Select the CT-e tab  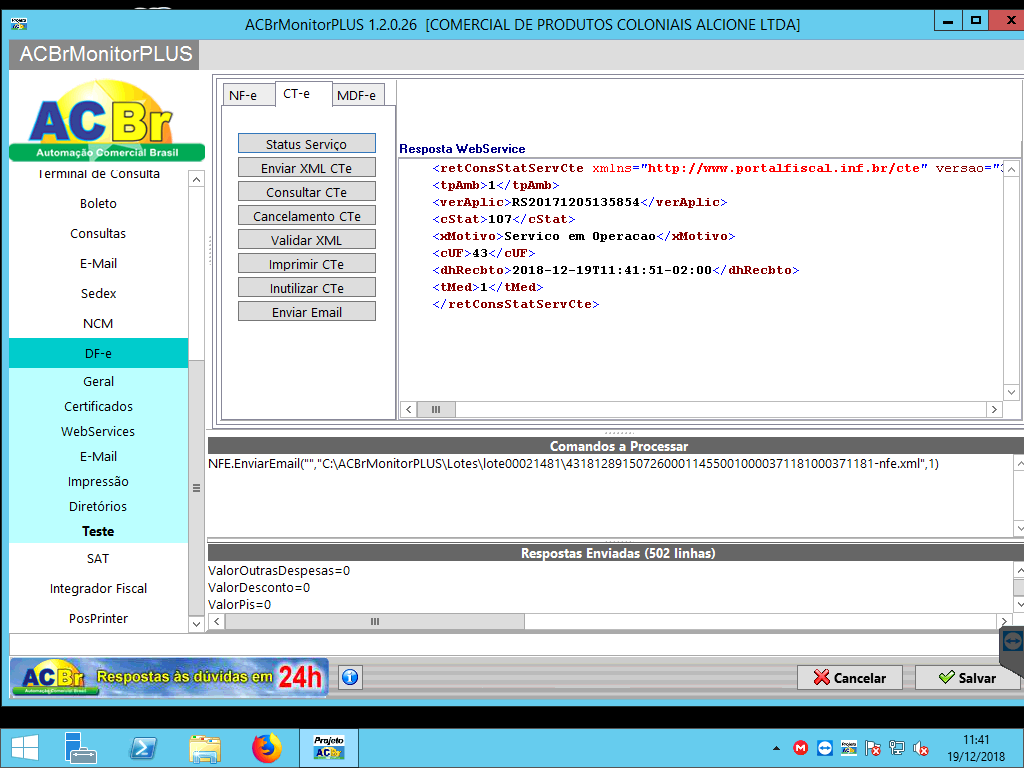point(304,93)
